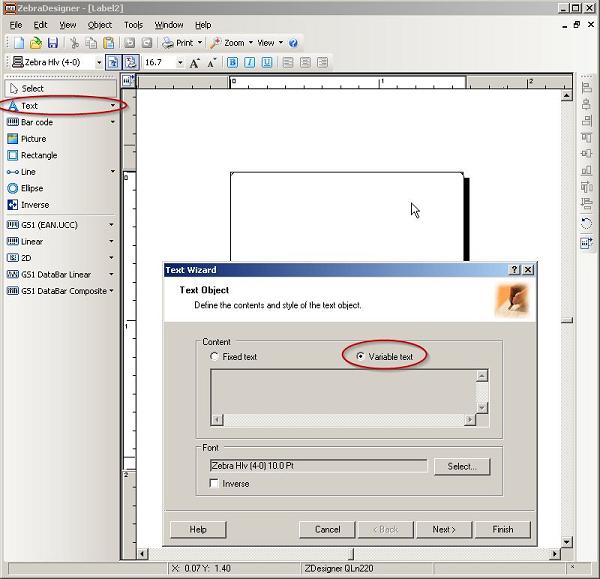The height and width of the screenshot is (579, 600).
Task: Save the label with the floppy disk icon
Action: [52, 43]
